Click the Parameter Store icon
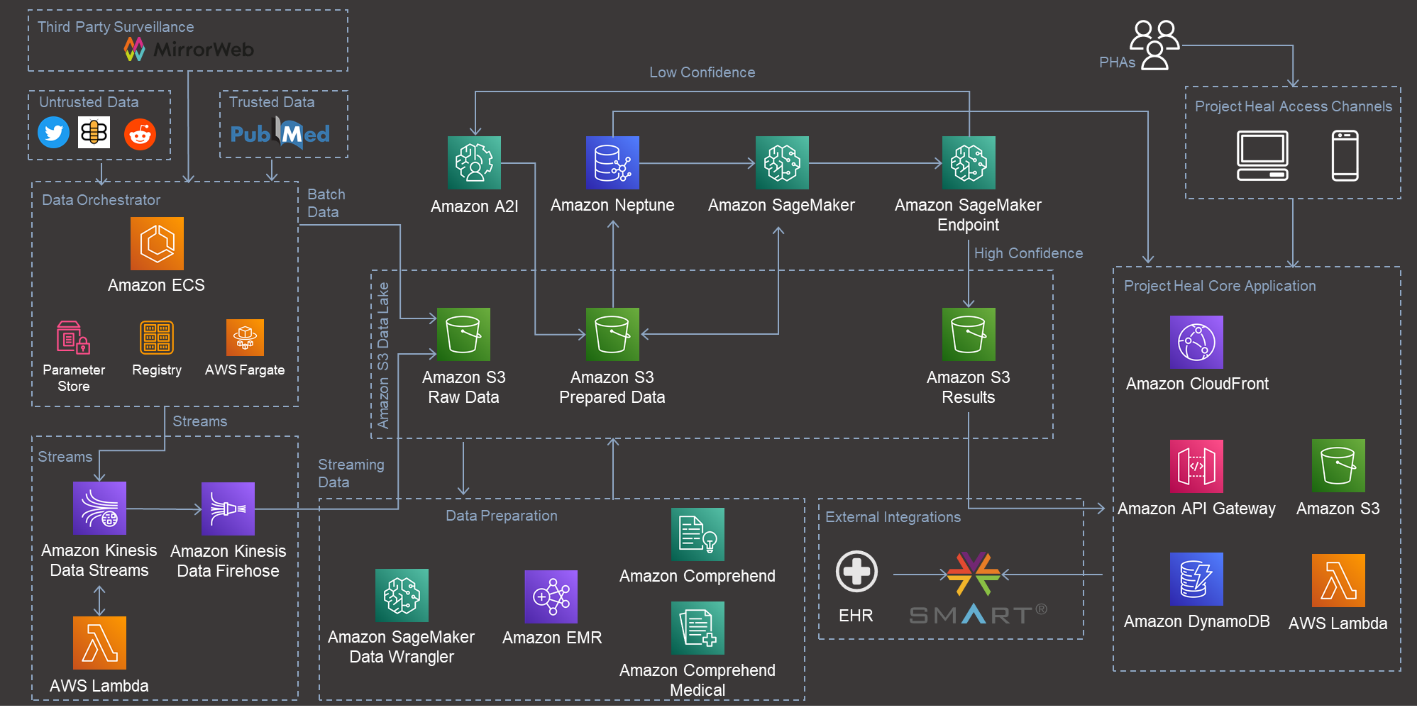Screen dimensions: 1417x710 pyautogui.click(x=73, y=339)
